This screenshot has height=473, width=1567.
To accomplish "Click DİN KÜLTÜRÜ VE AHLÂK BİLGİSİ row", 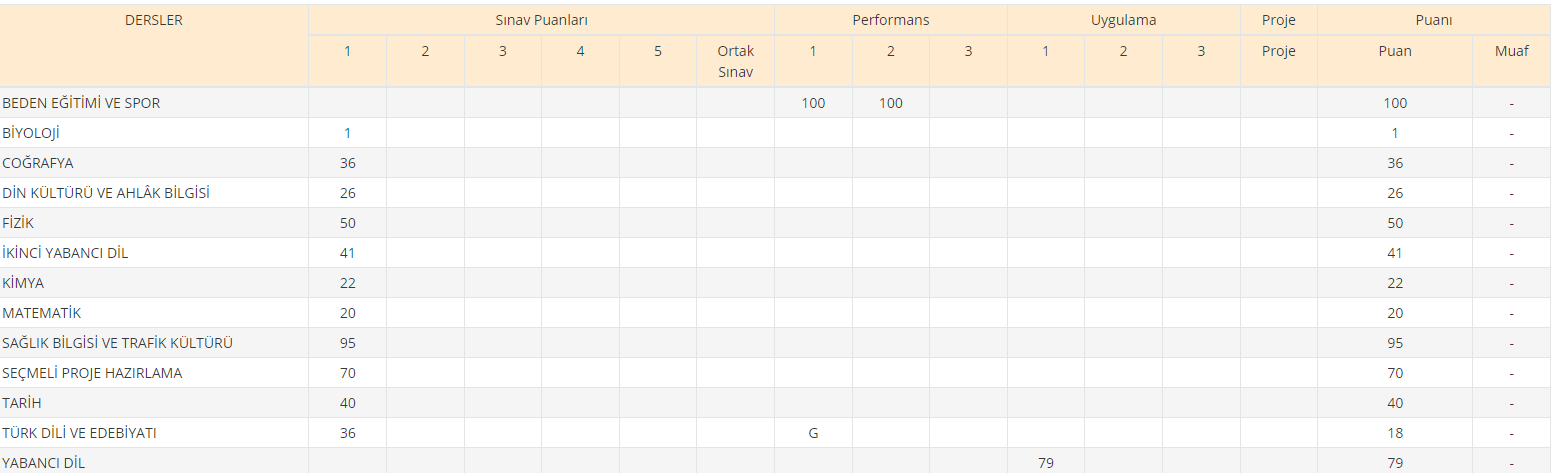I will tap(106, 193).
